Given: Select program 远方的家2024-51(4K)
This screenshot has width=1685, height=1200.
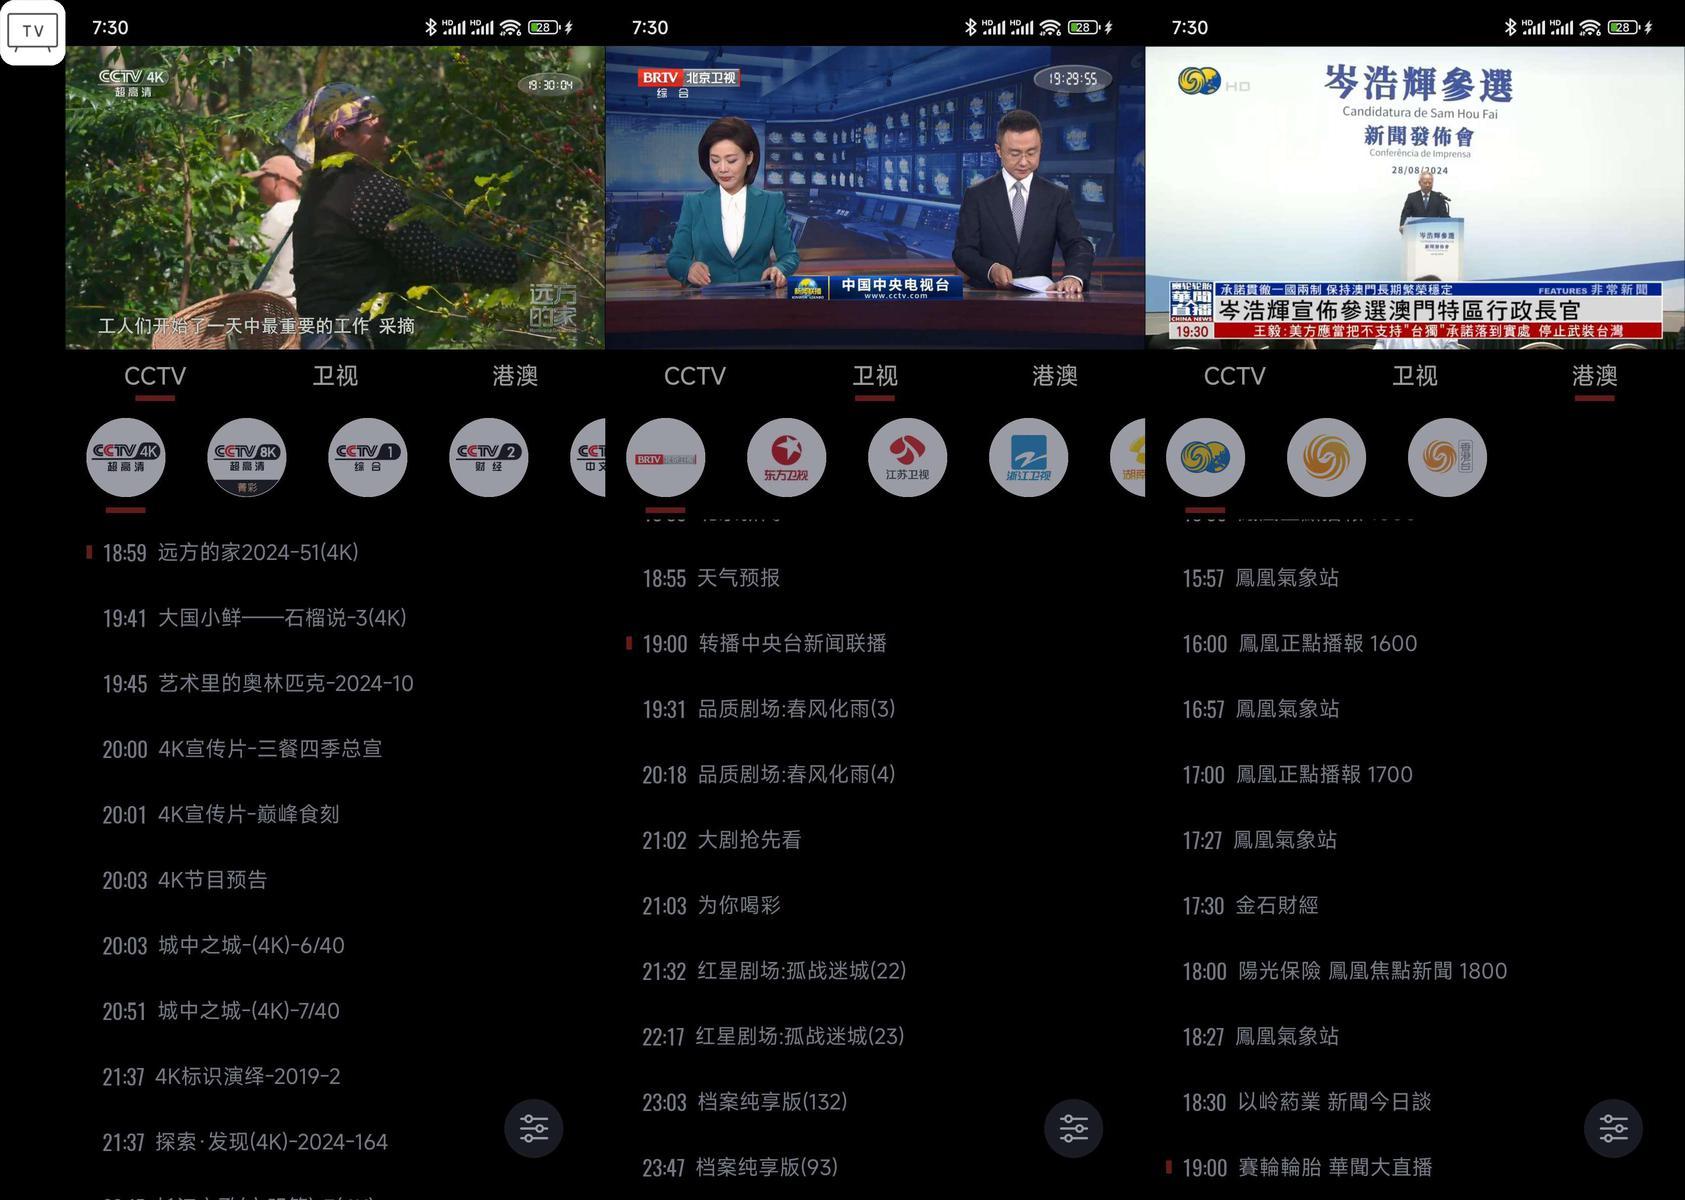Looking at the screenshot, I should point(230,552).
